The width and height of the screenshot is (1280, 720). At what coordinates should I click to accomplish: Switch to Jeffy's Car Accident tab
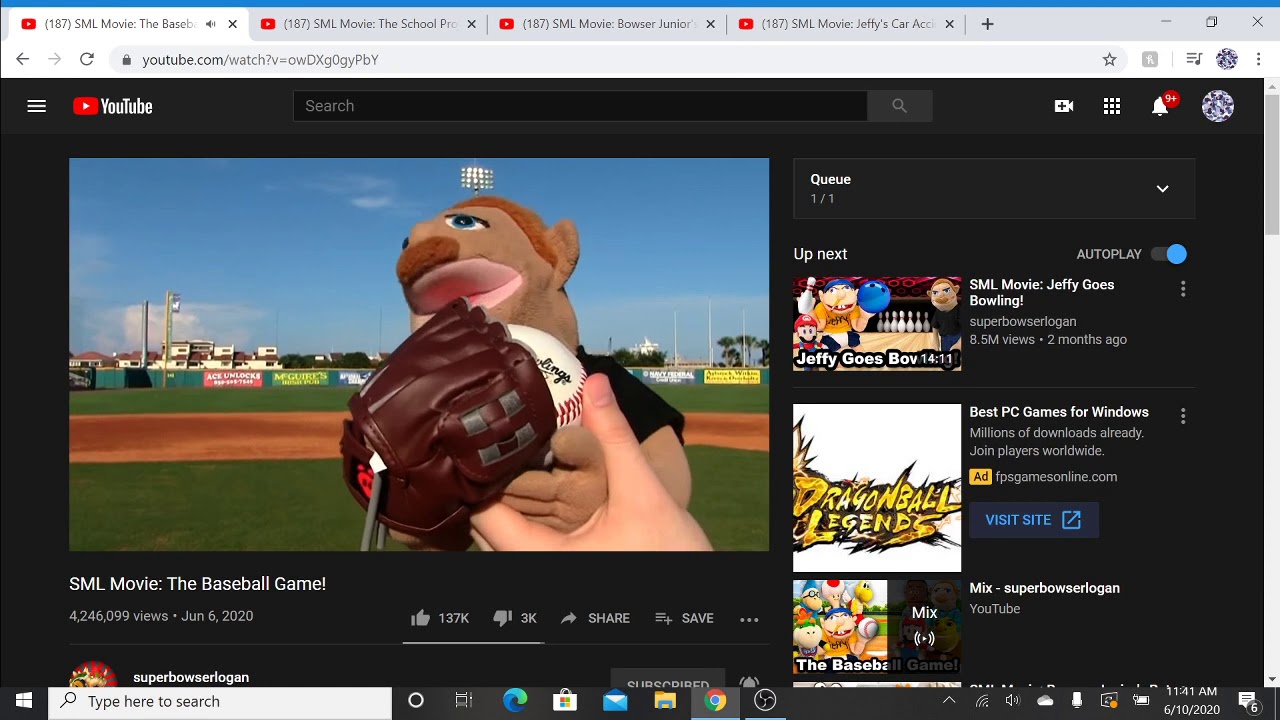[846, 24]
